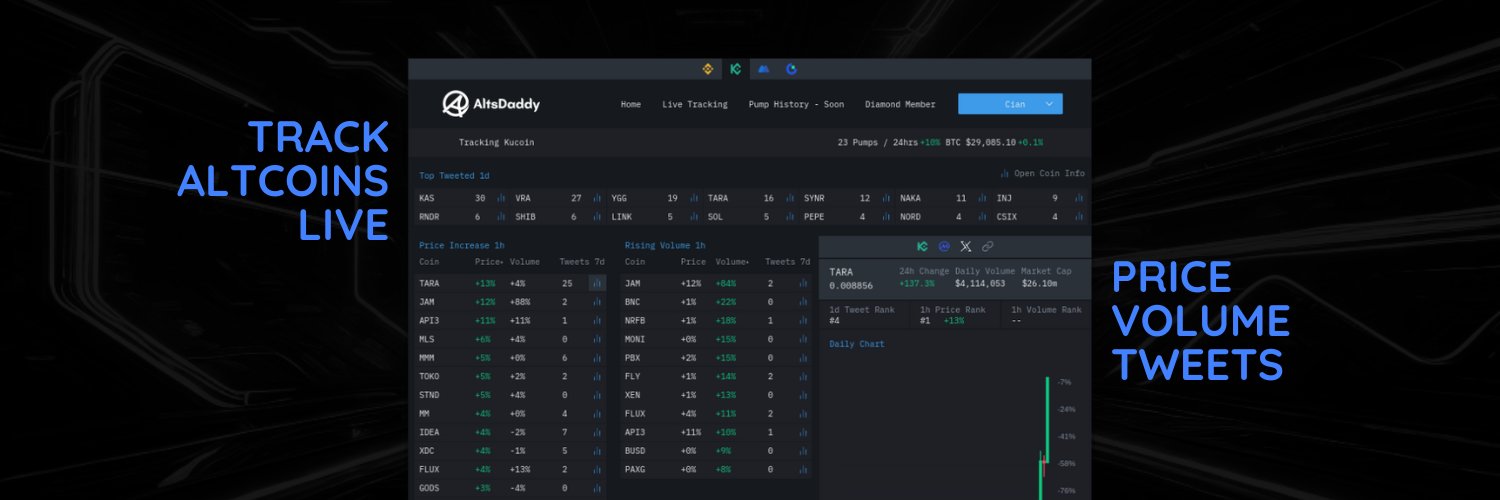Open chart icon for KAS in Top Tweeted
Image resolution: width=1500 pixels, height=500 pixels.
click(501, 198)
